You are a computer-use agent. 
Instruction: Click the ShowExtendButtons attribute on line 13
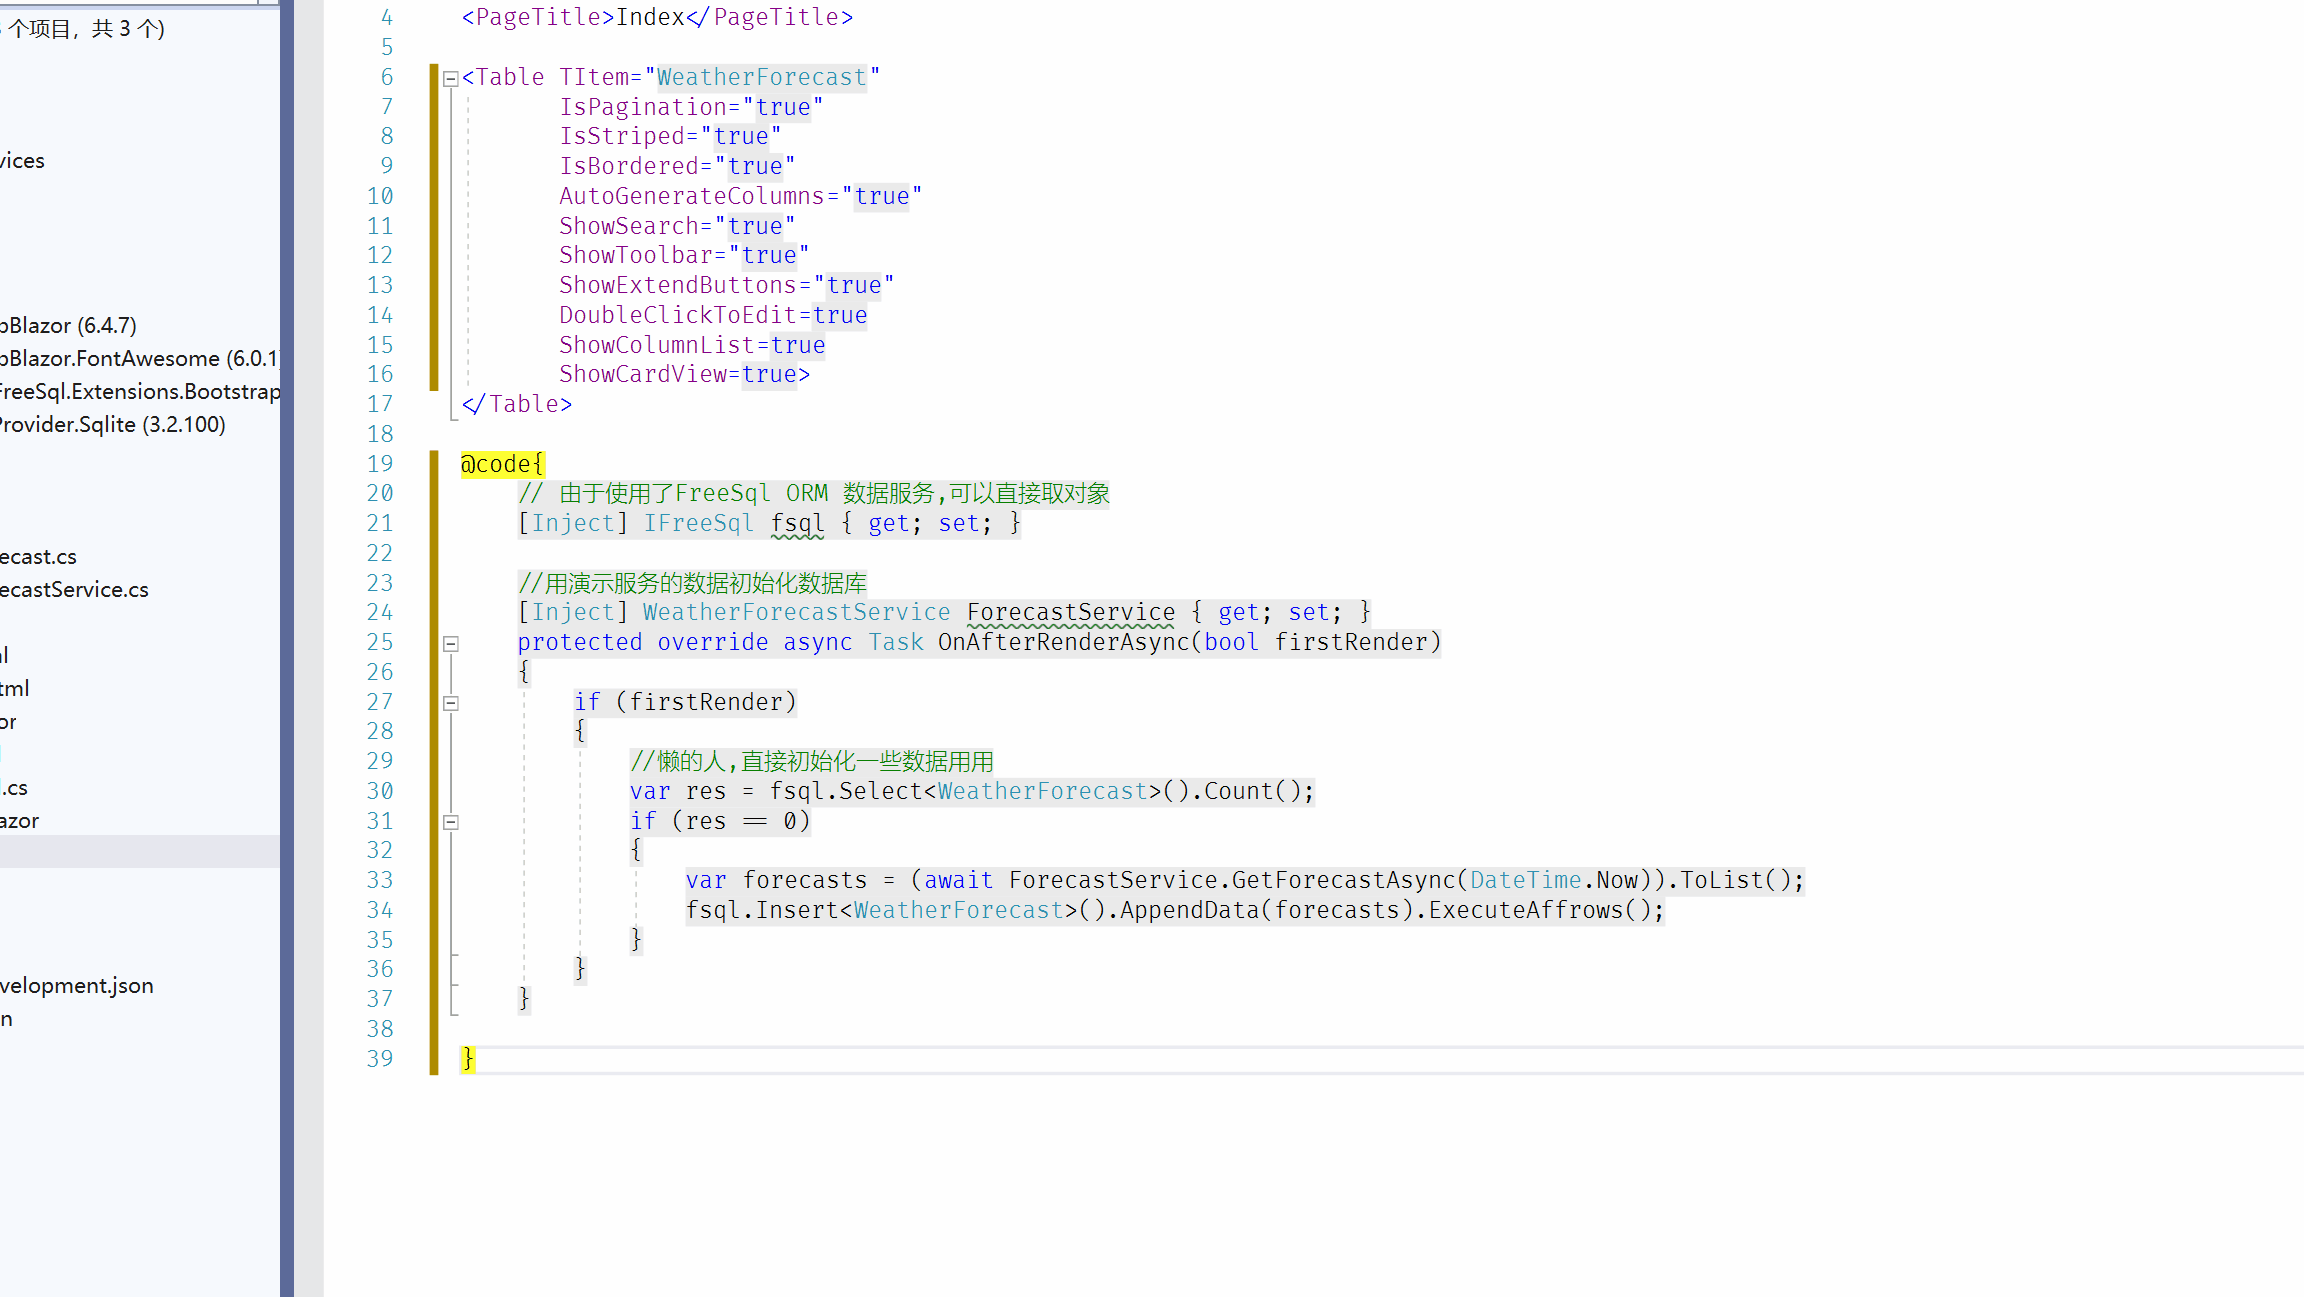(x=678, y=285)
